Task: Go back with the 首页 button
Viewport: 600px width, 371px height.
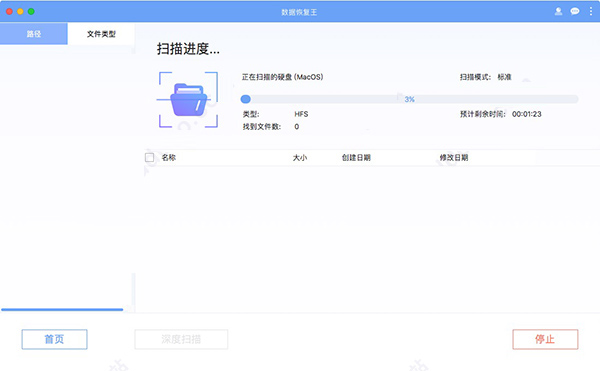Action: (x=54, y=339)
